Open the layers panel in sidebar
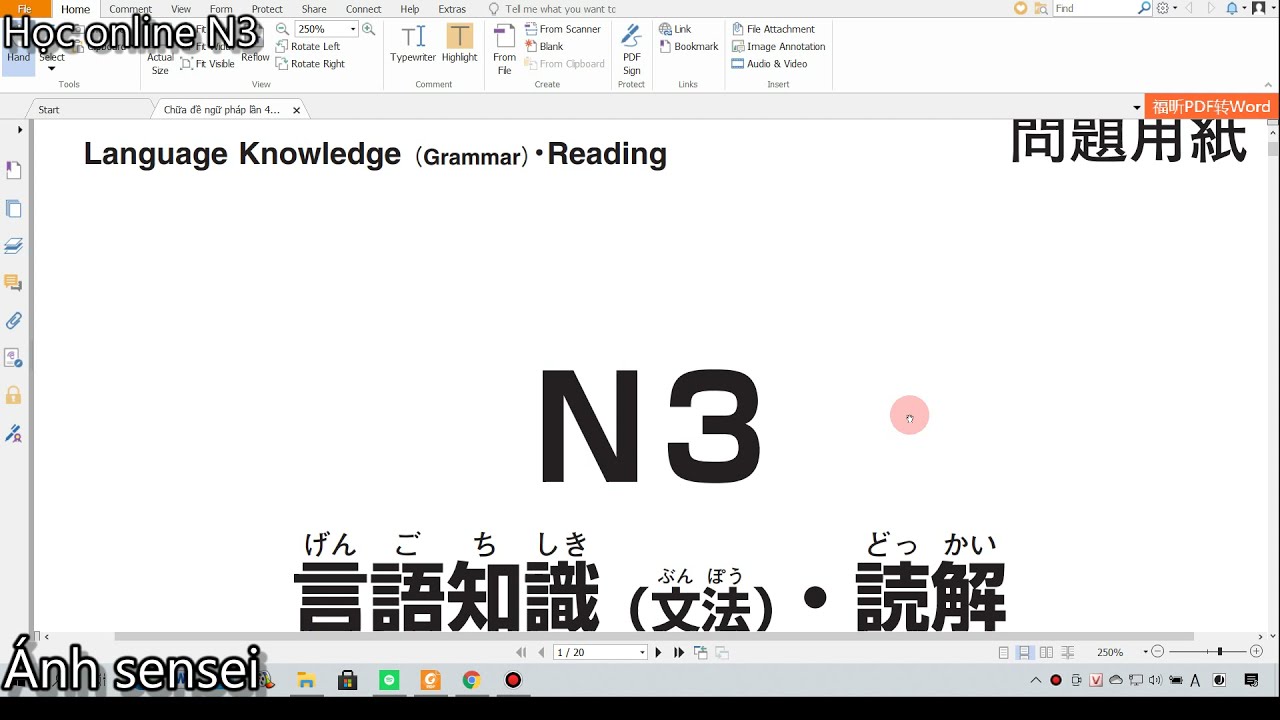Screen dimensions: 1280x720 [x=14, y=246]
